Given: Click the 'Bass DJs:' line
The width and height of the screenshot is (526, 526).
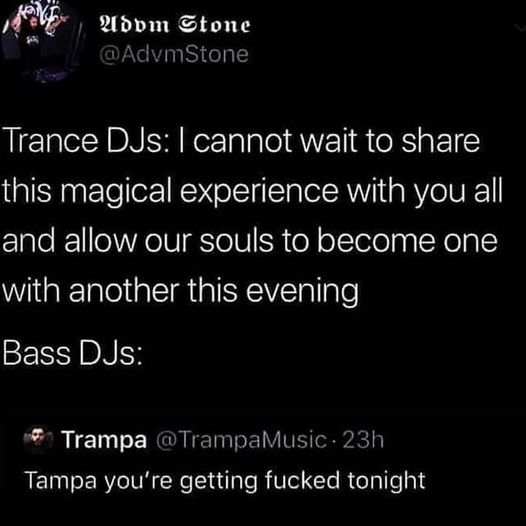Looking at the screenshot, I should [72, 354].
